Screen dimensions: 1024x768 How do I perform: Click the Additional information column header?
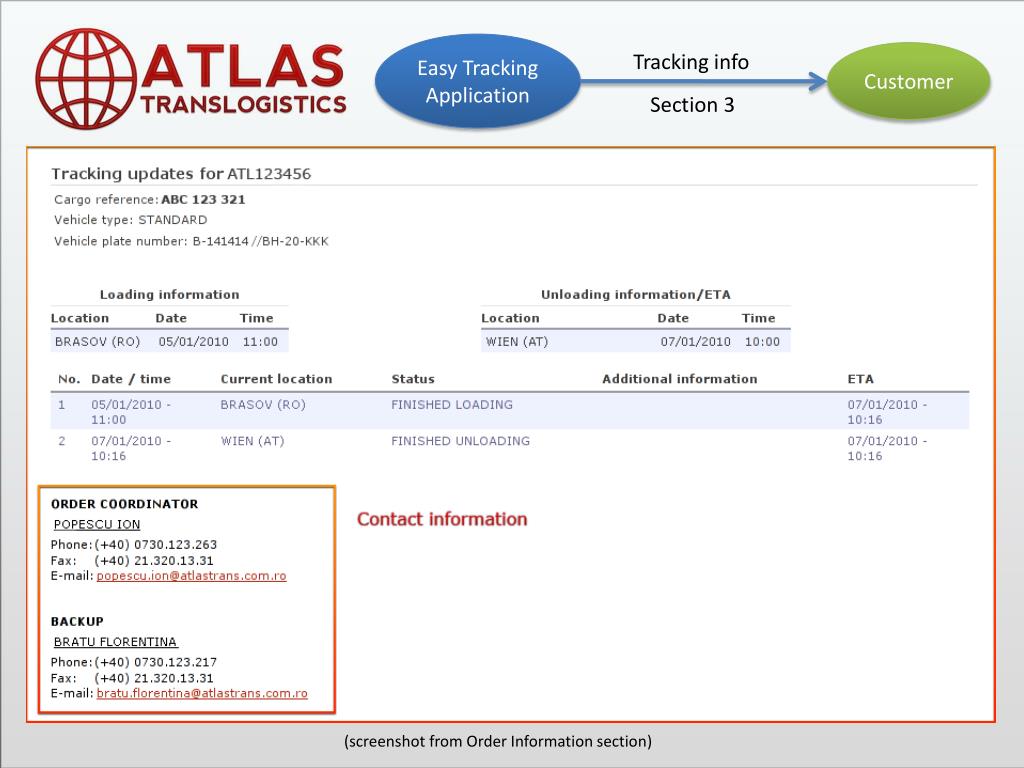(680, 379)
